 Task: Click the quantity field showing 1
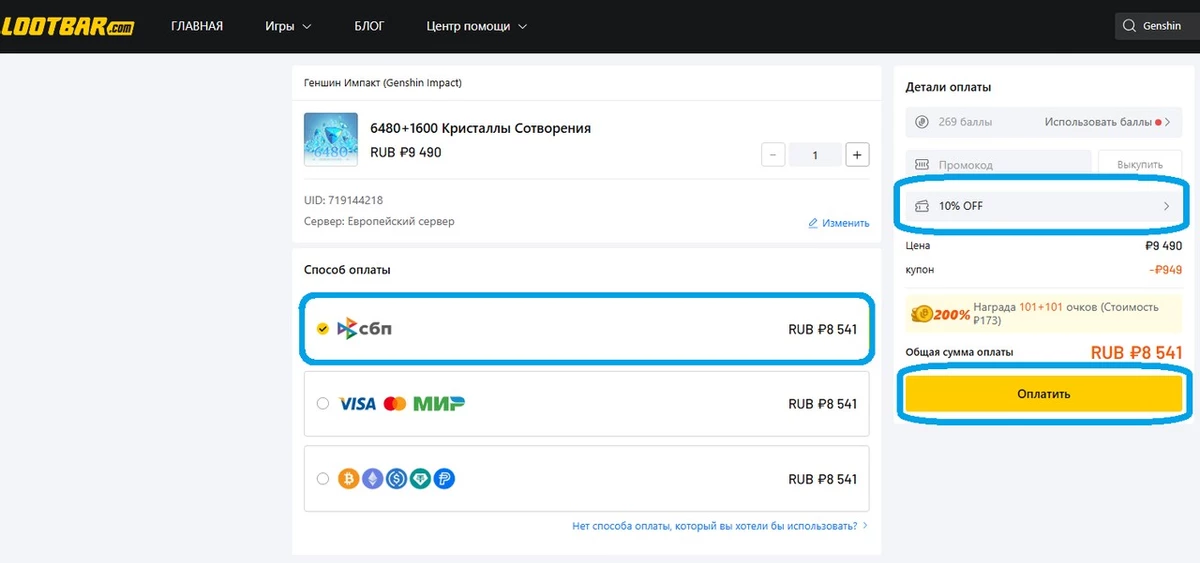(815, 155)
